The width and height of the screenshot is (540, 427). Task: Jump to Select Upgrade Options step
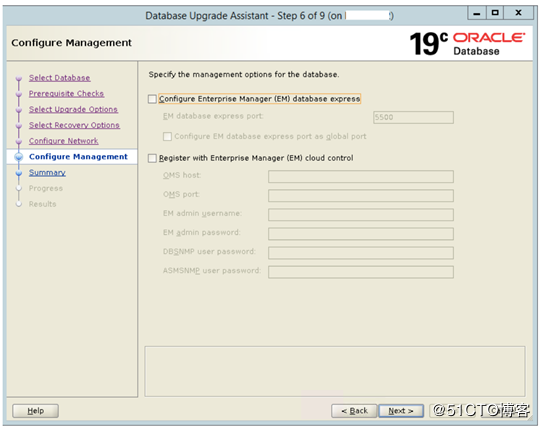point(73,110)
